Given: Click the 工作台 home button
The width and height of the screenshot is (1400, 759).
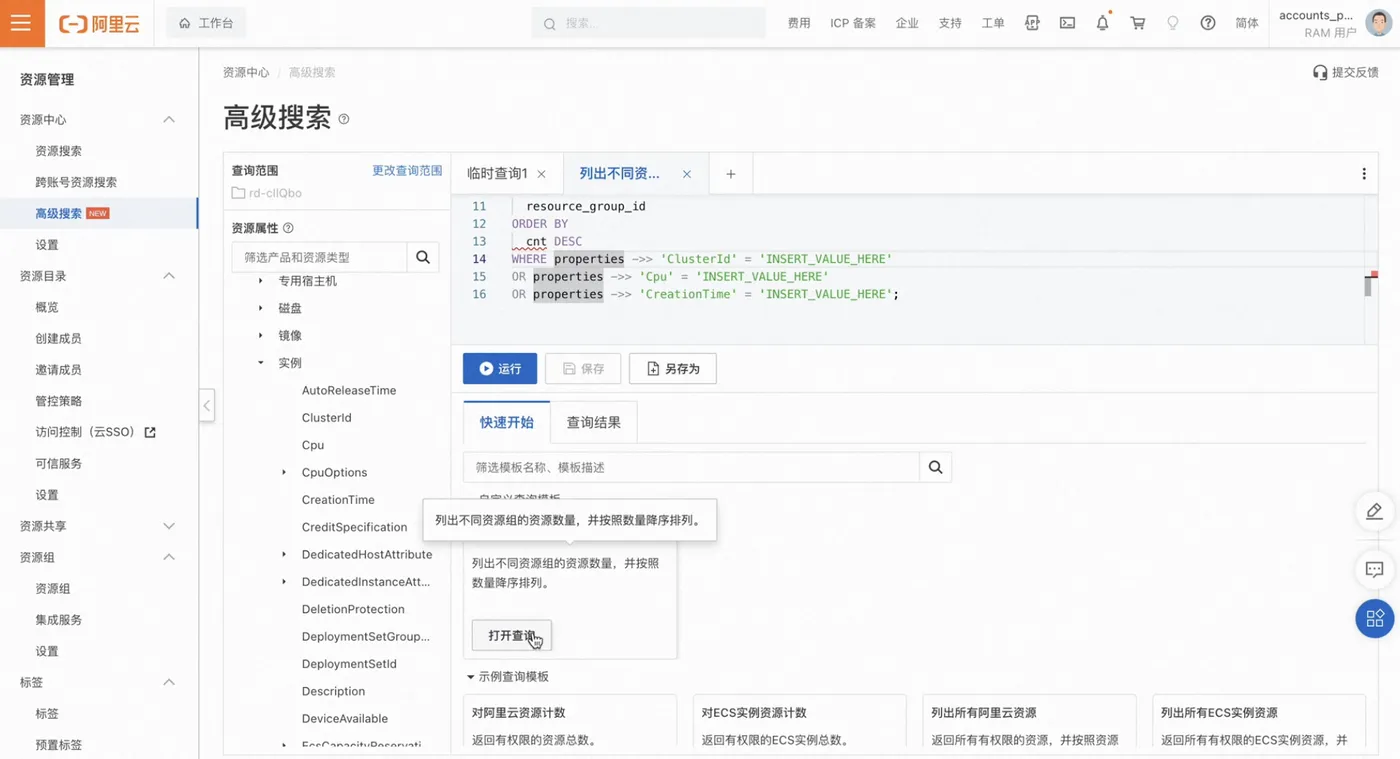Looking at the screenshot, I should tap(206, 23).
